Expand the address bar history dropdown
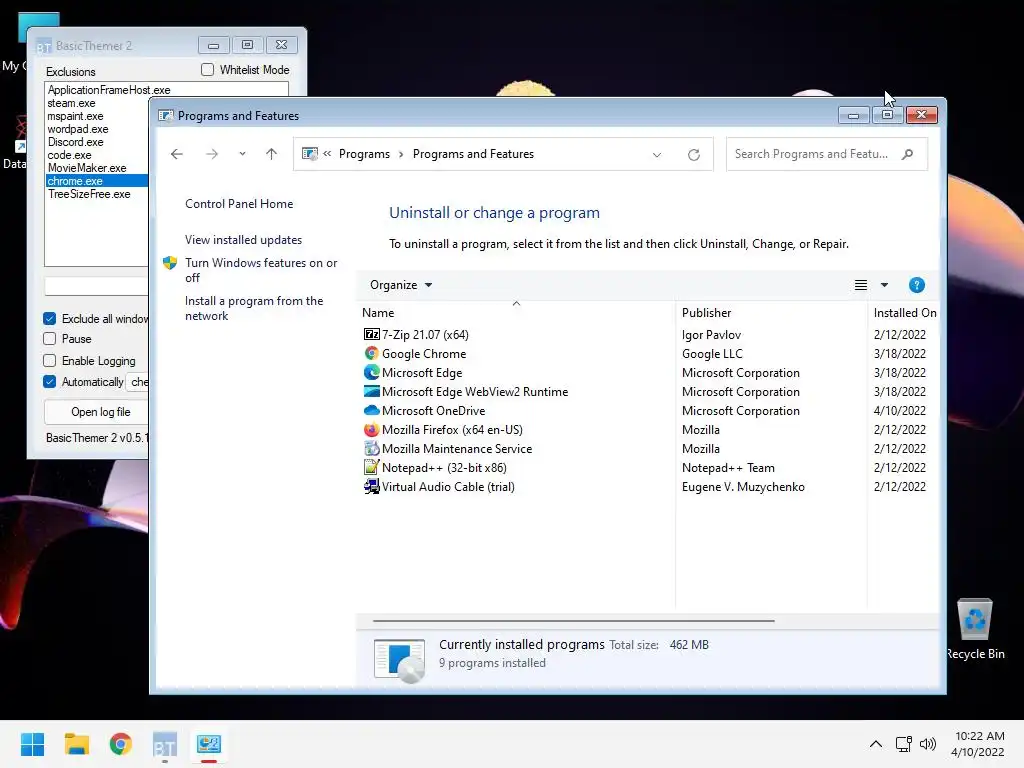The image size is (1024, 768). tap(656, 155)
